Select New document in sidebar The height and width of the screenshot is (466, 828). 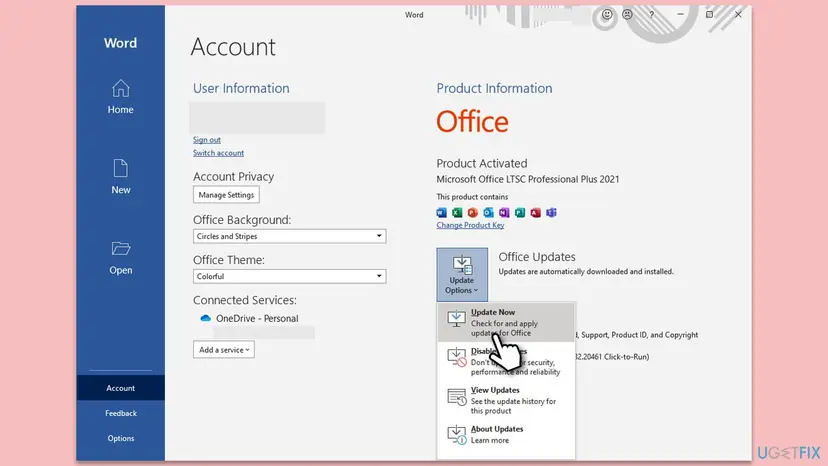tap(120, 177)
